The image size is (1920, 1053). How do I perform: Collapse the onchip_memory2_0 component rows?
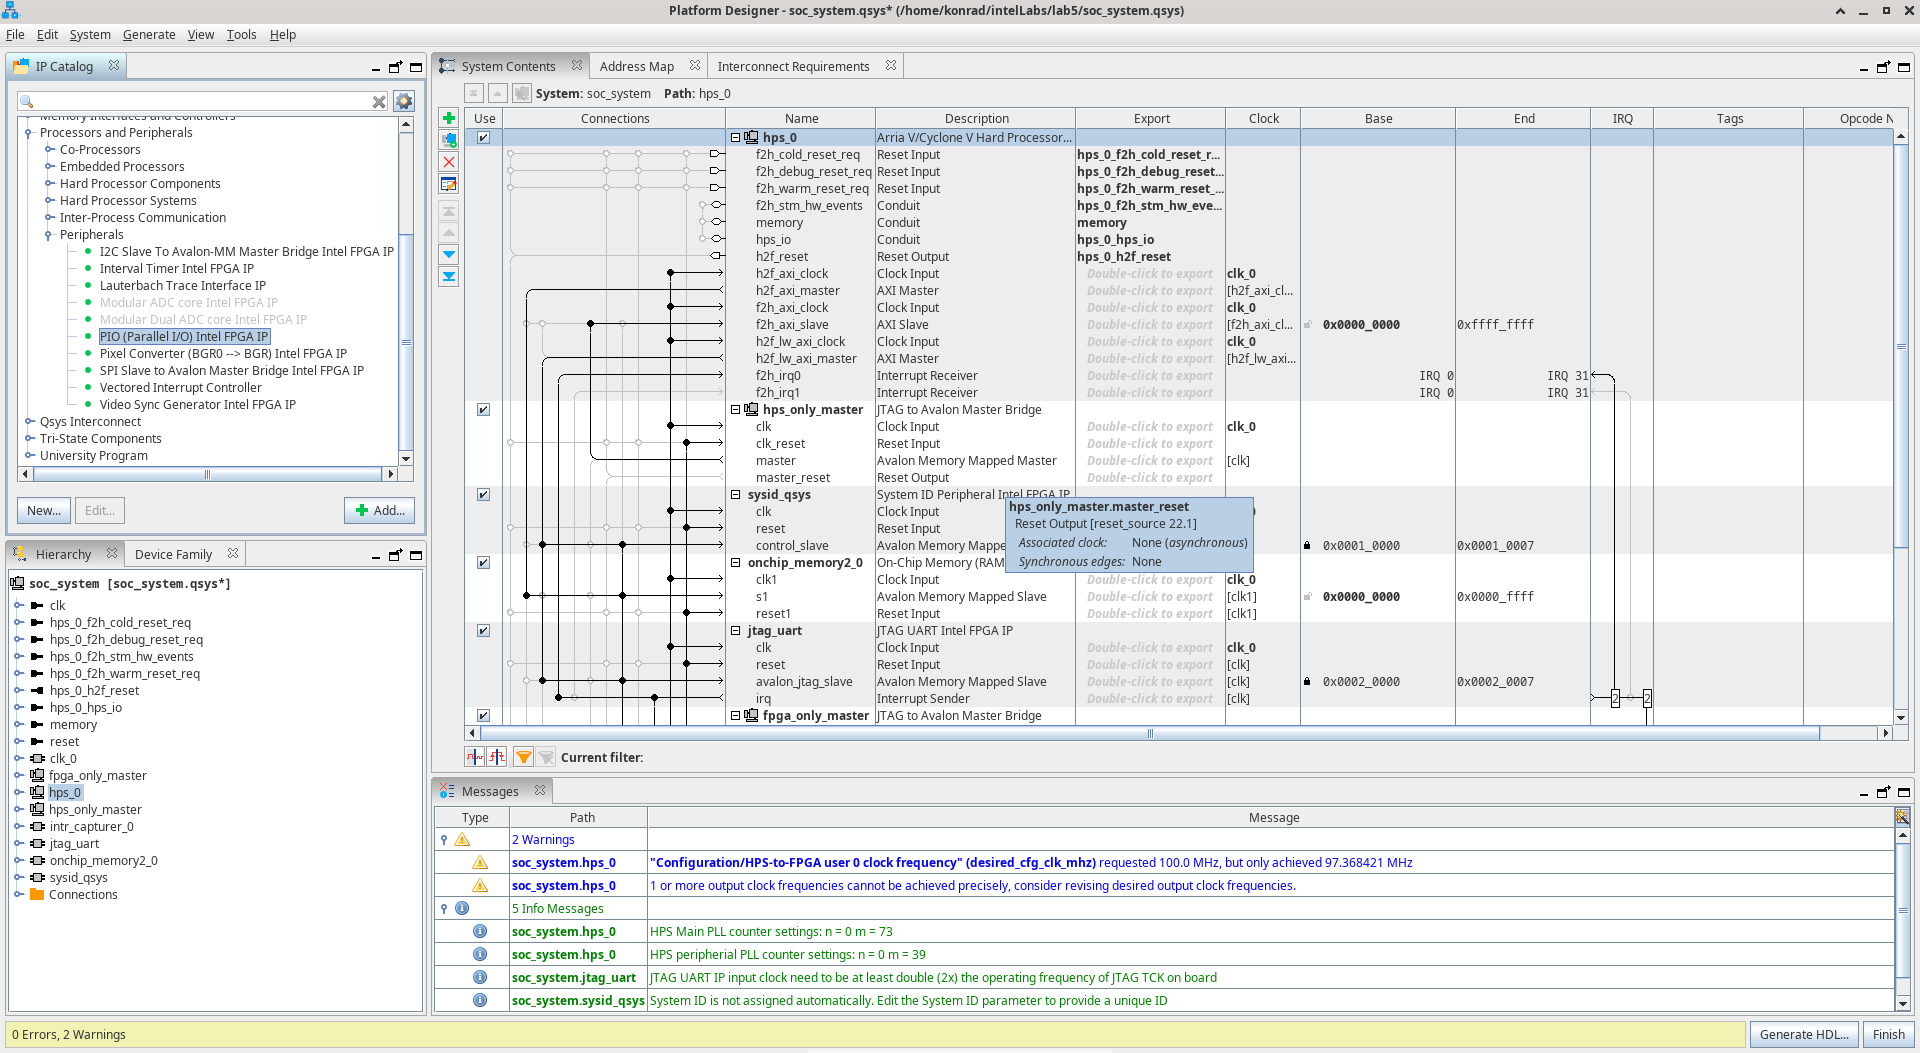(x=736, y=563)
